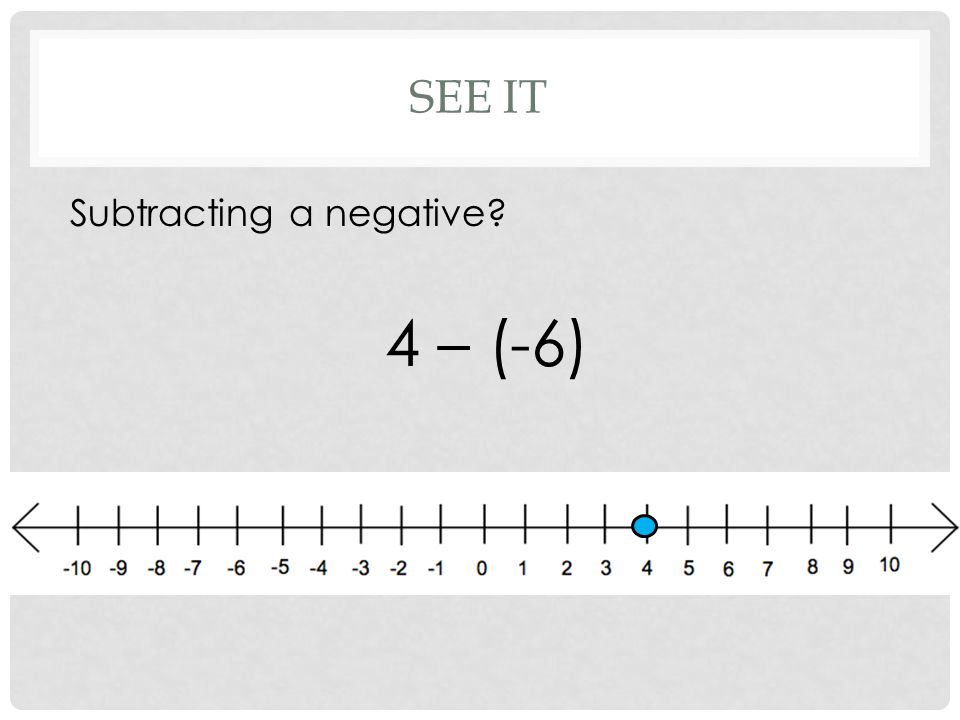Click the number 10 label on number line

point(889,564)
